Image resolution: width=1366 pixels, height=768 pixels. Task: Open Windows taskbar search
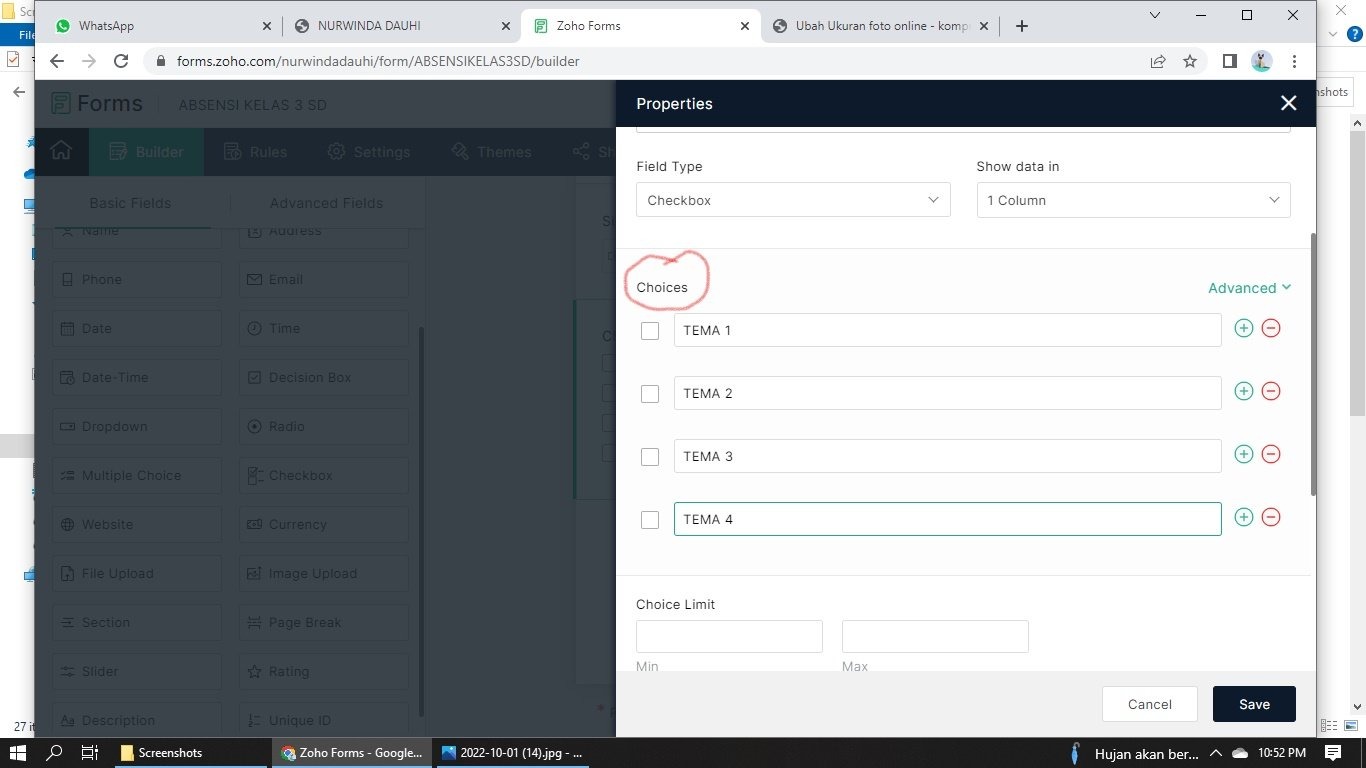tap(54, 752)
